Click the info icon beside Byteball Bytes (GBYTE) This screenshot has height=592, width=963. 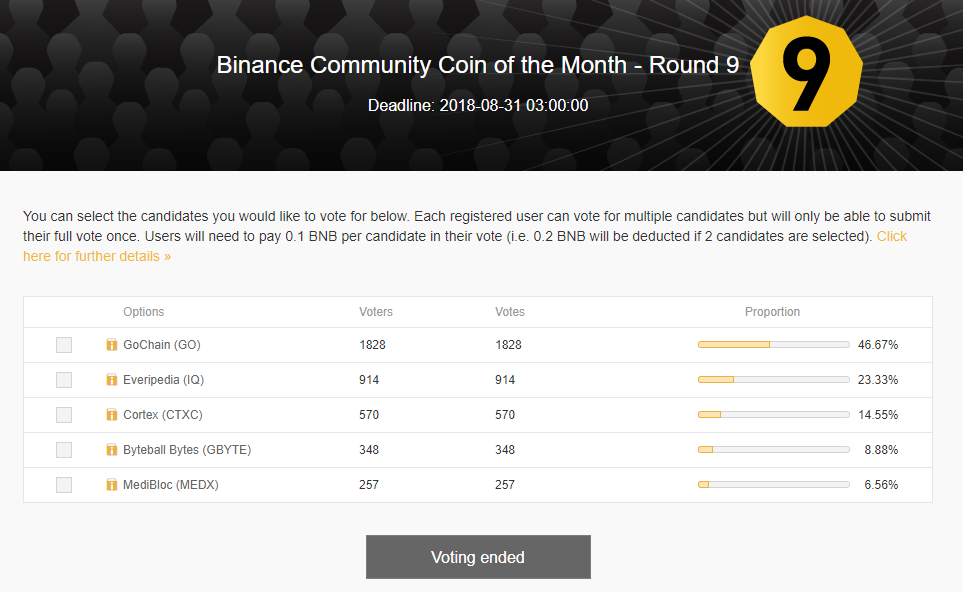(112, 450)
